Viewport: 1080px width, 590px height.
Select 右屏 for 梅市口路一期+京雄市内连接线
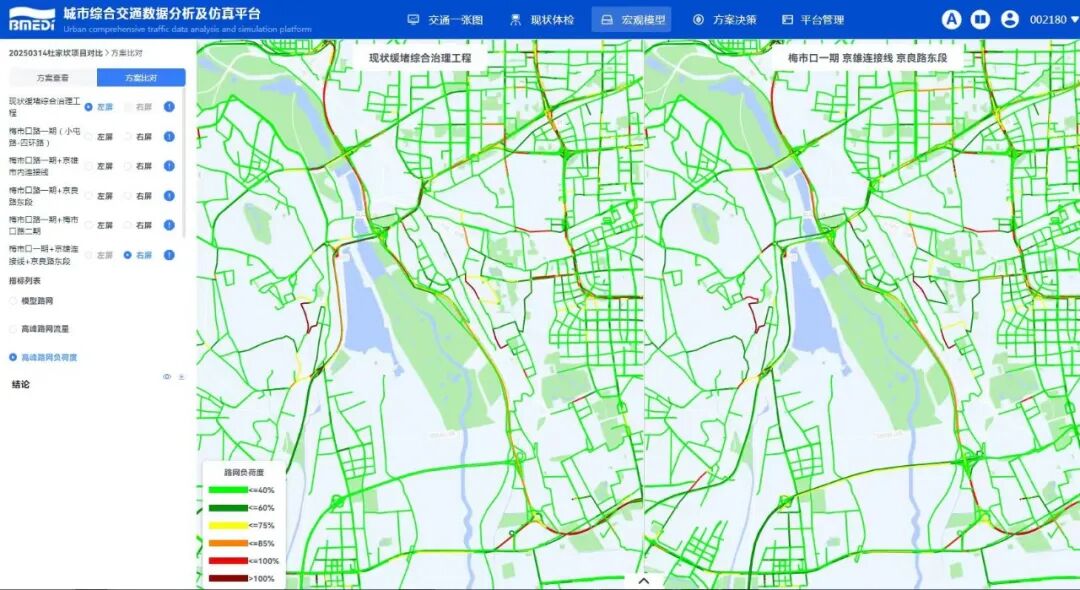point(128,166)
